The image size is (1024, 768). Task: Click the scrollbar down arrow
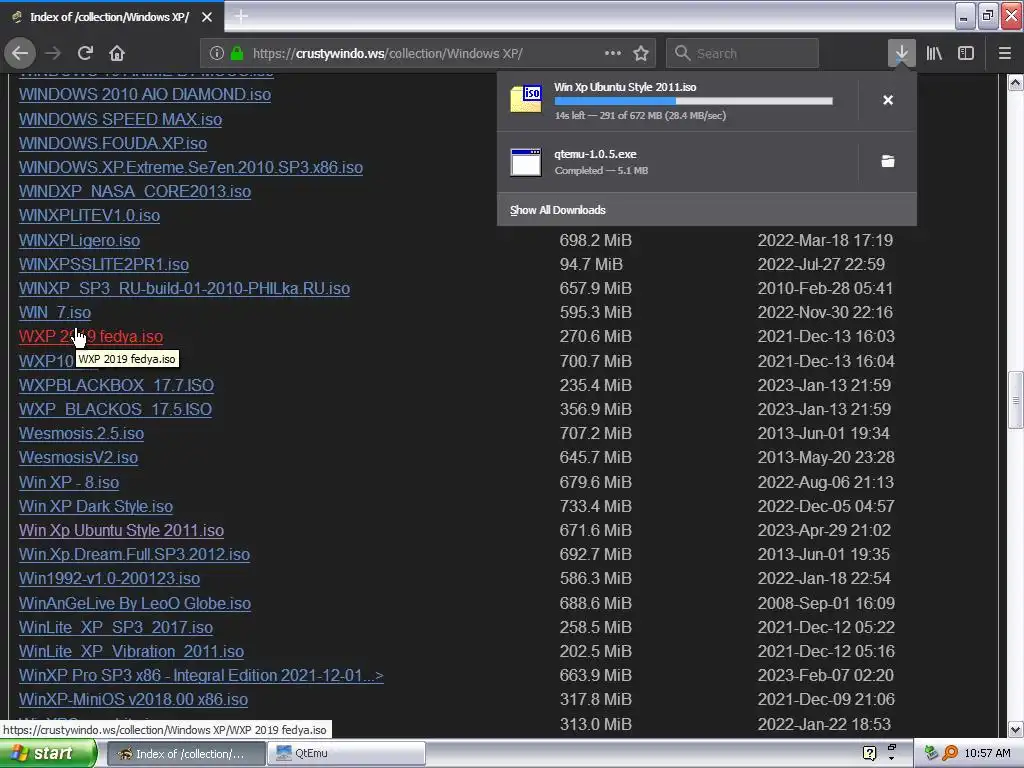1015,729
